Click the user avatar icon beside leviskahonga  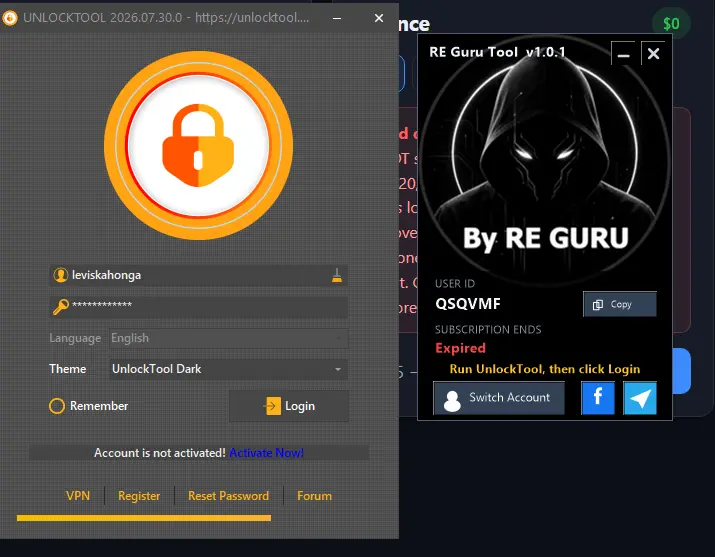pyautogui.click(x=61, y=275)
